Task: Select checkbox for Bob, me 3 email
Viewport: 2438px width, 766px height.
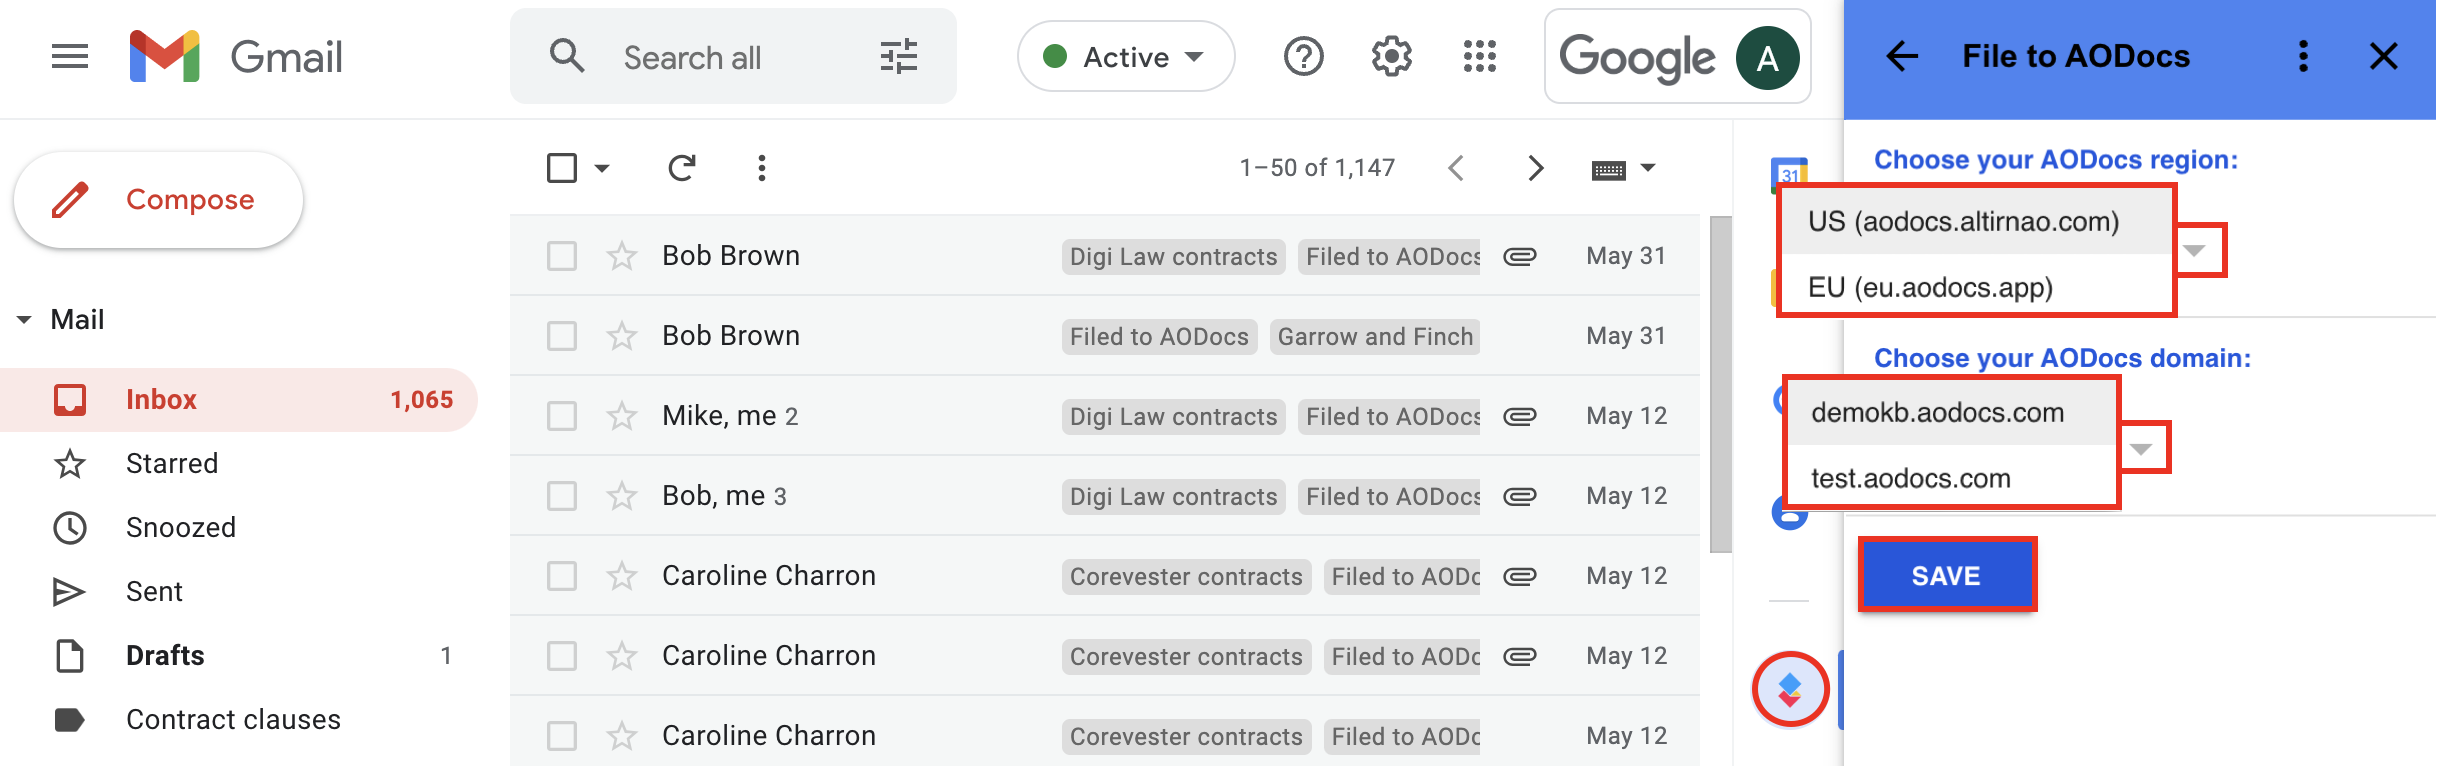Action: (x=561, y=496)
